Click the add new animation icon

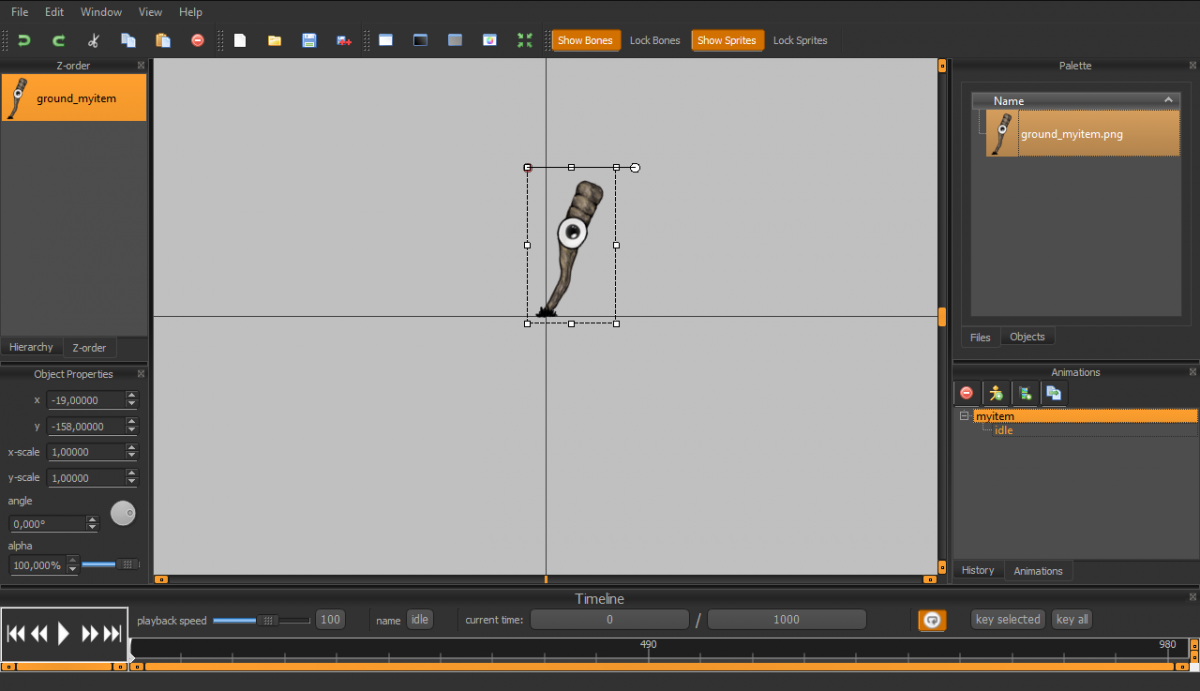pos(1024,393)
